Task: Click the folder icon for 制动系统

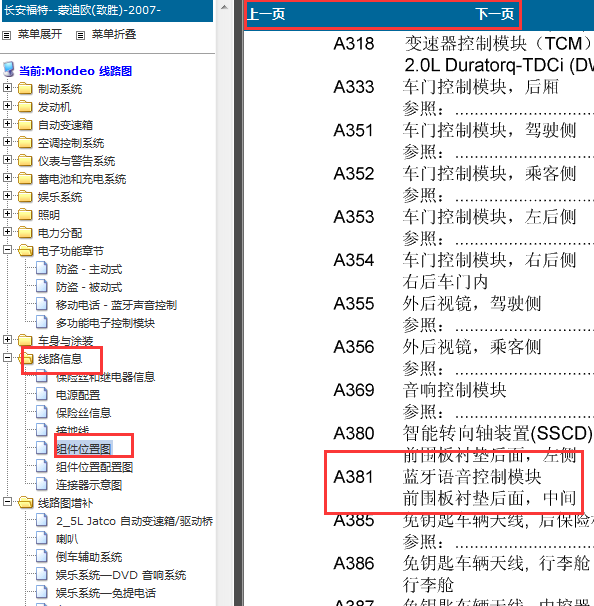Action: [25, 89]
